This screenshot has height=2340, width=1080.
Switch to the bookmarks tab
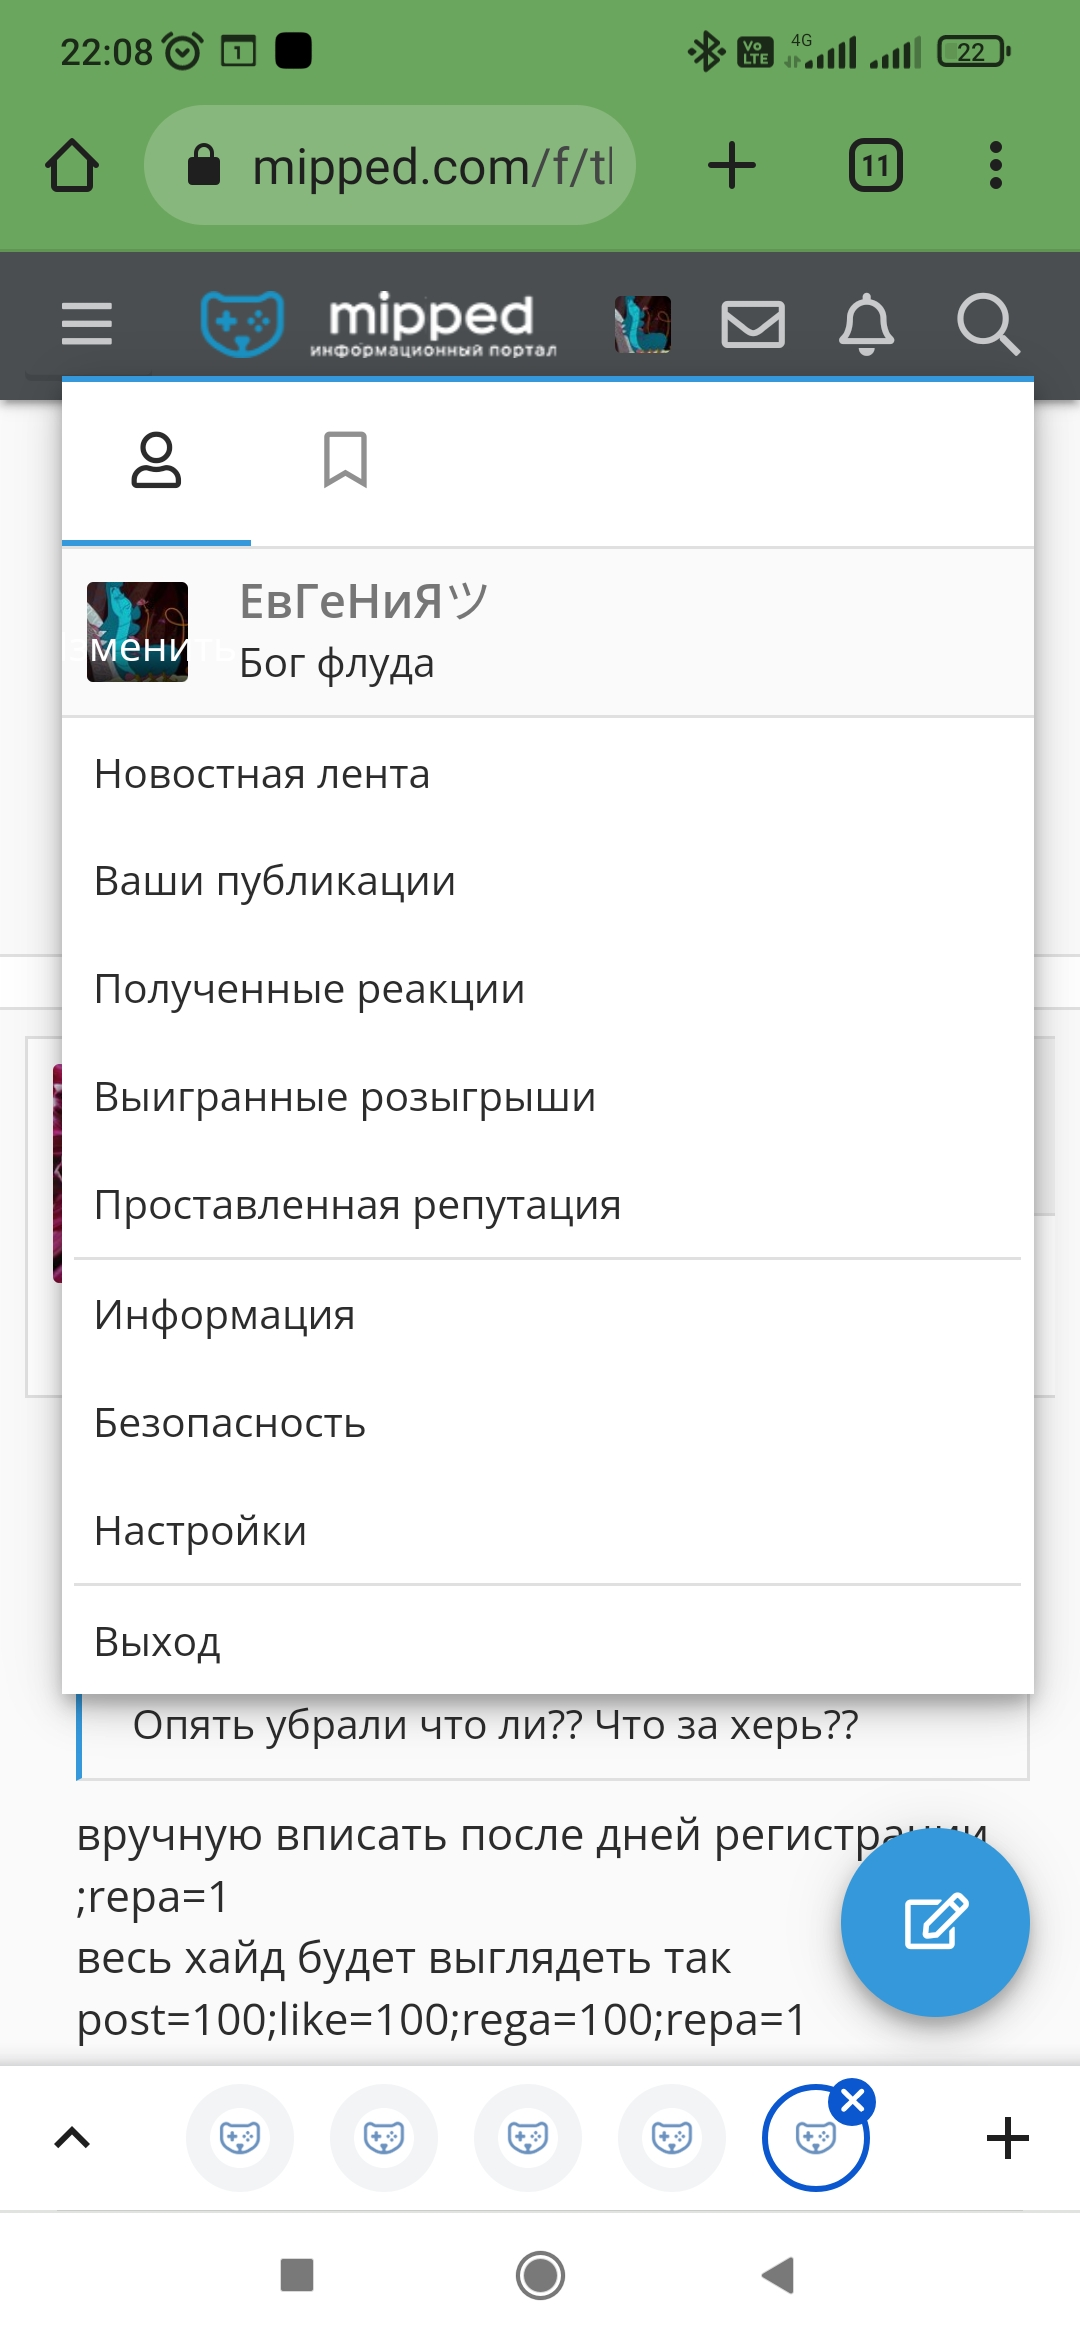[x=345, y=460]
